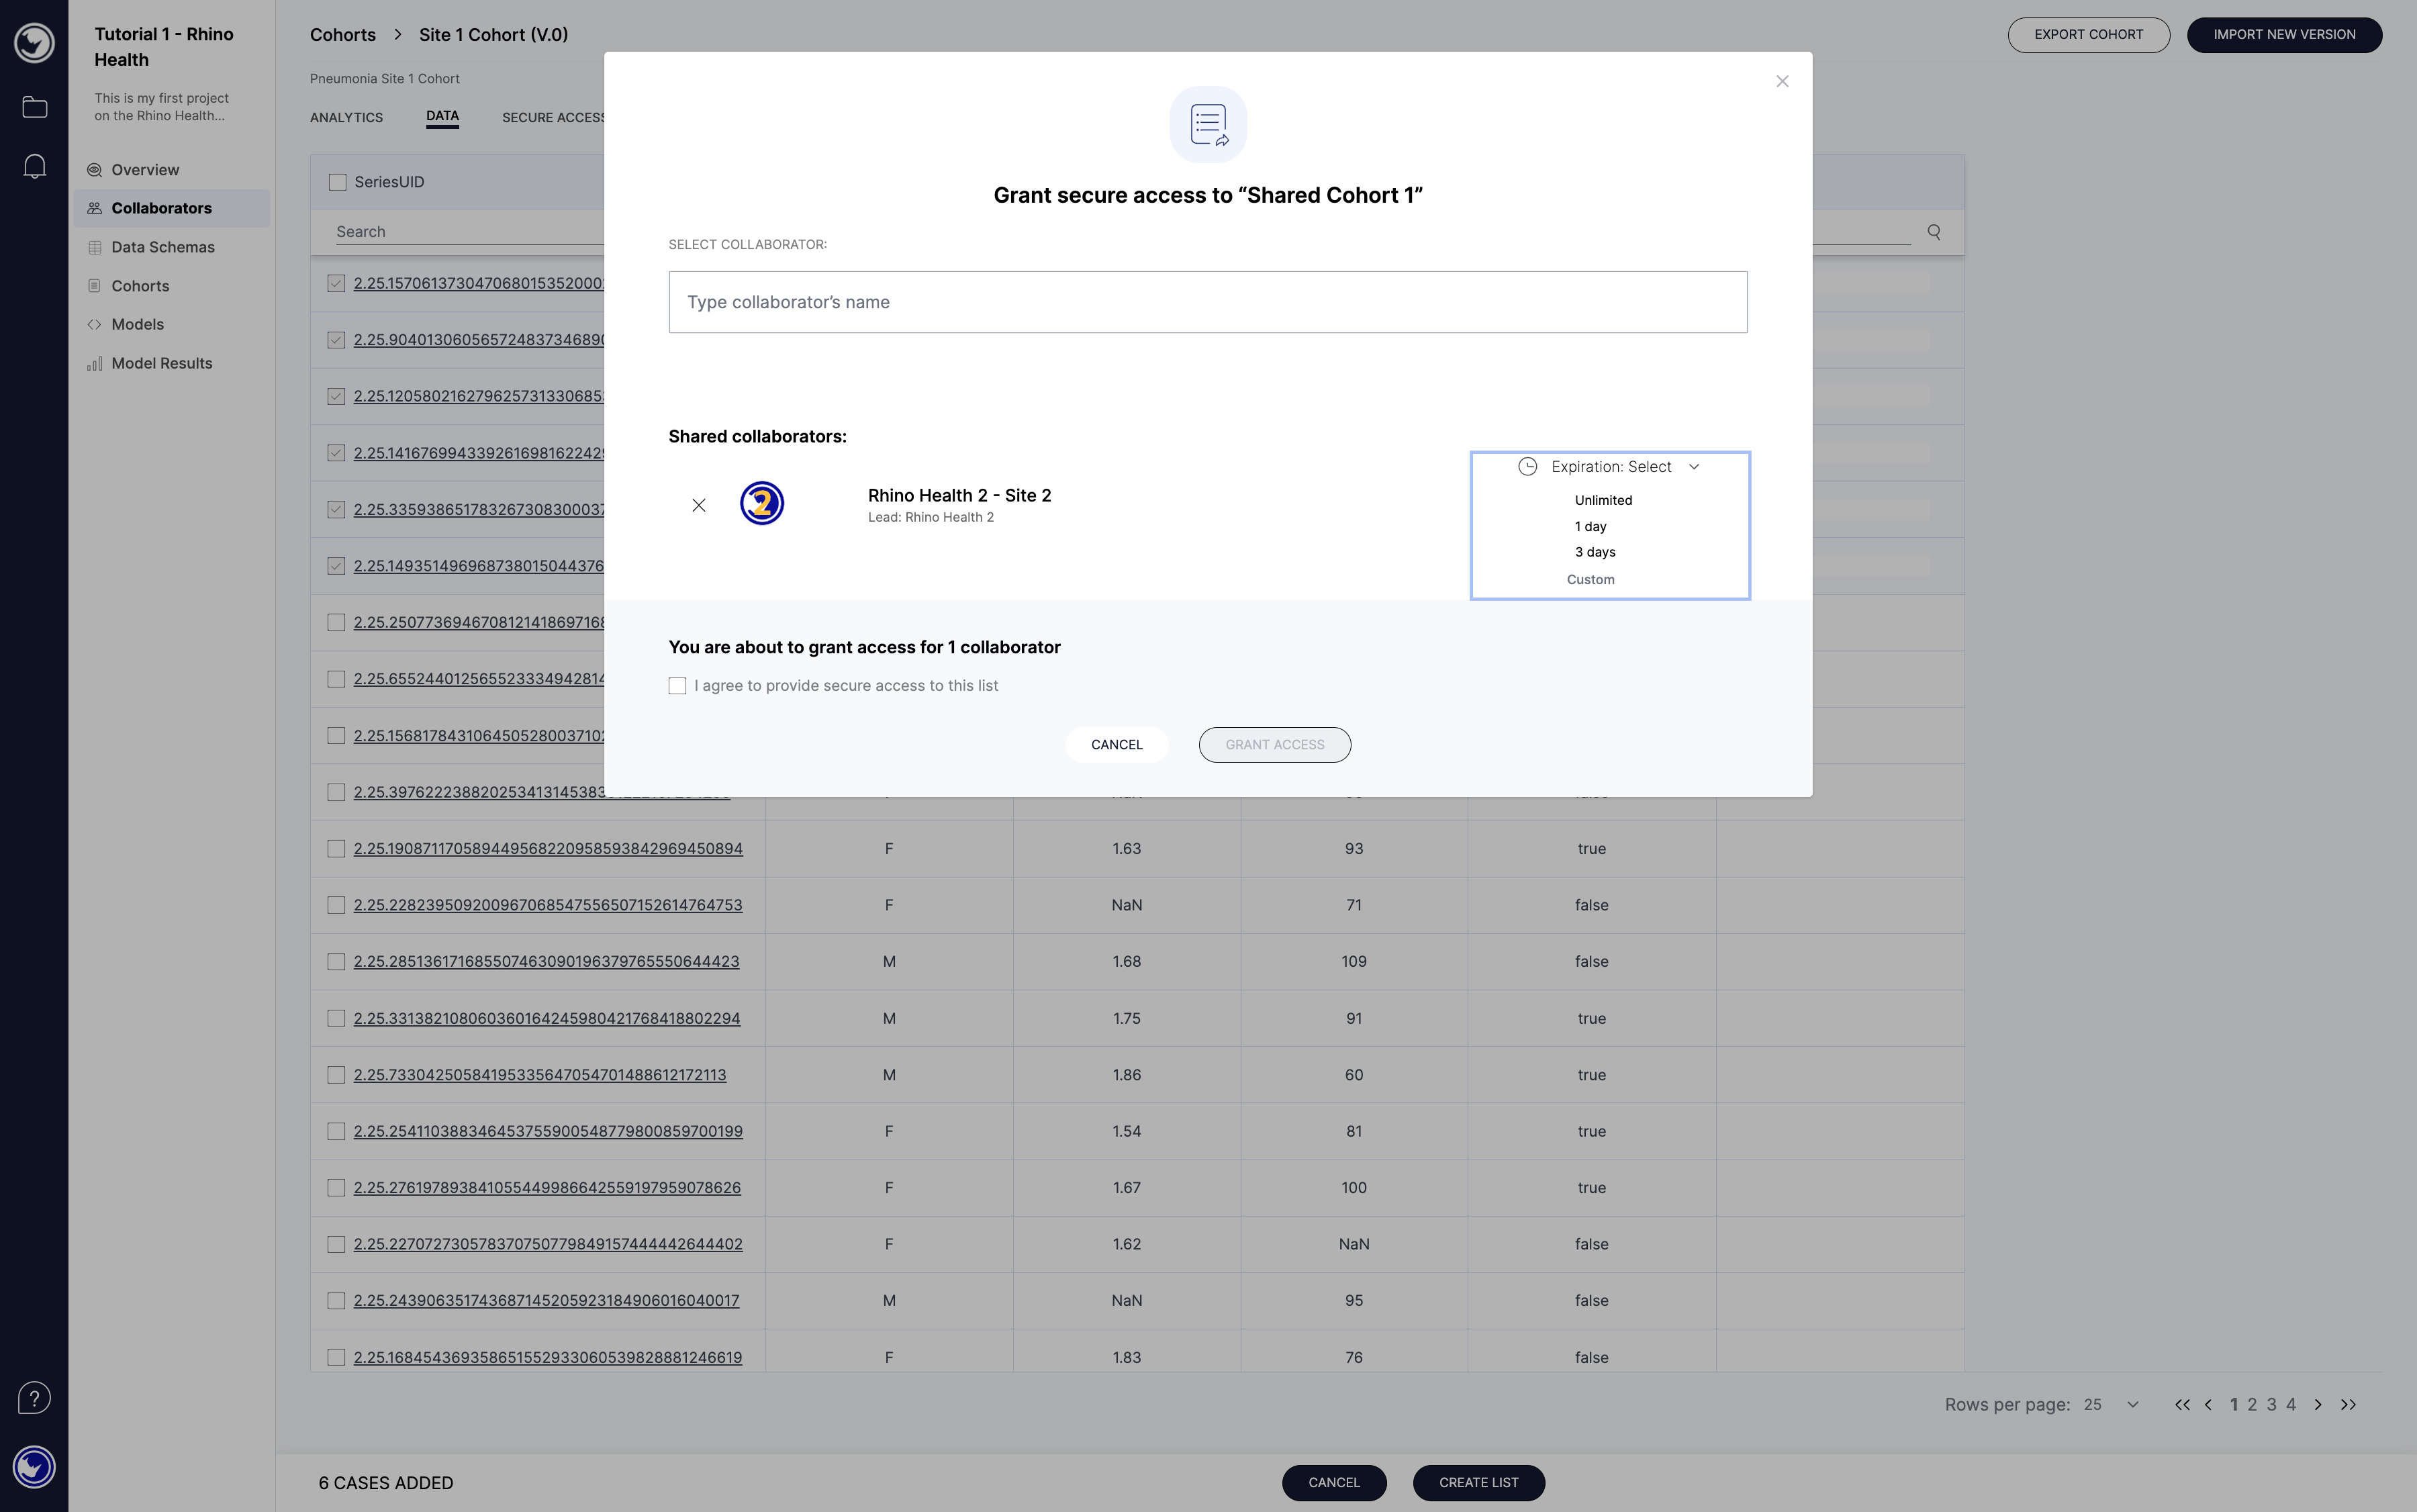Click the GRANT ACCESS button
This screenshot has width=2417, height=1512.
(x=1275, y=745)
